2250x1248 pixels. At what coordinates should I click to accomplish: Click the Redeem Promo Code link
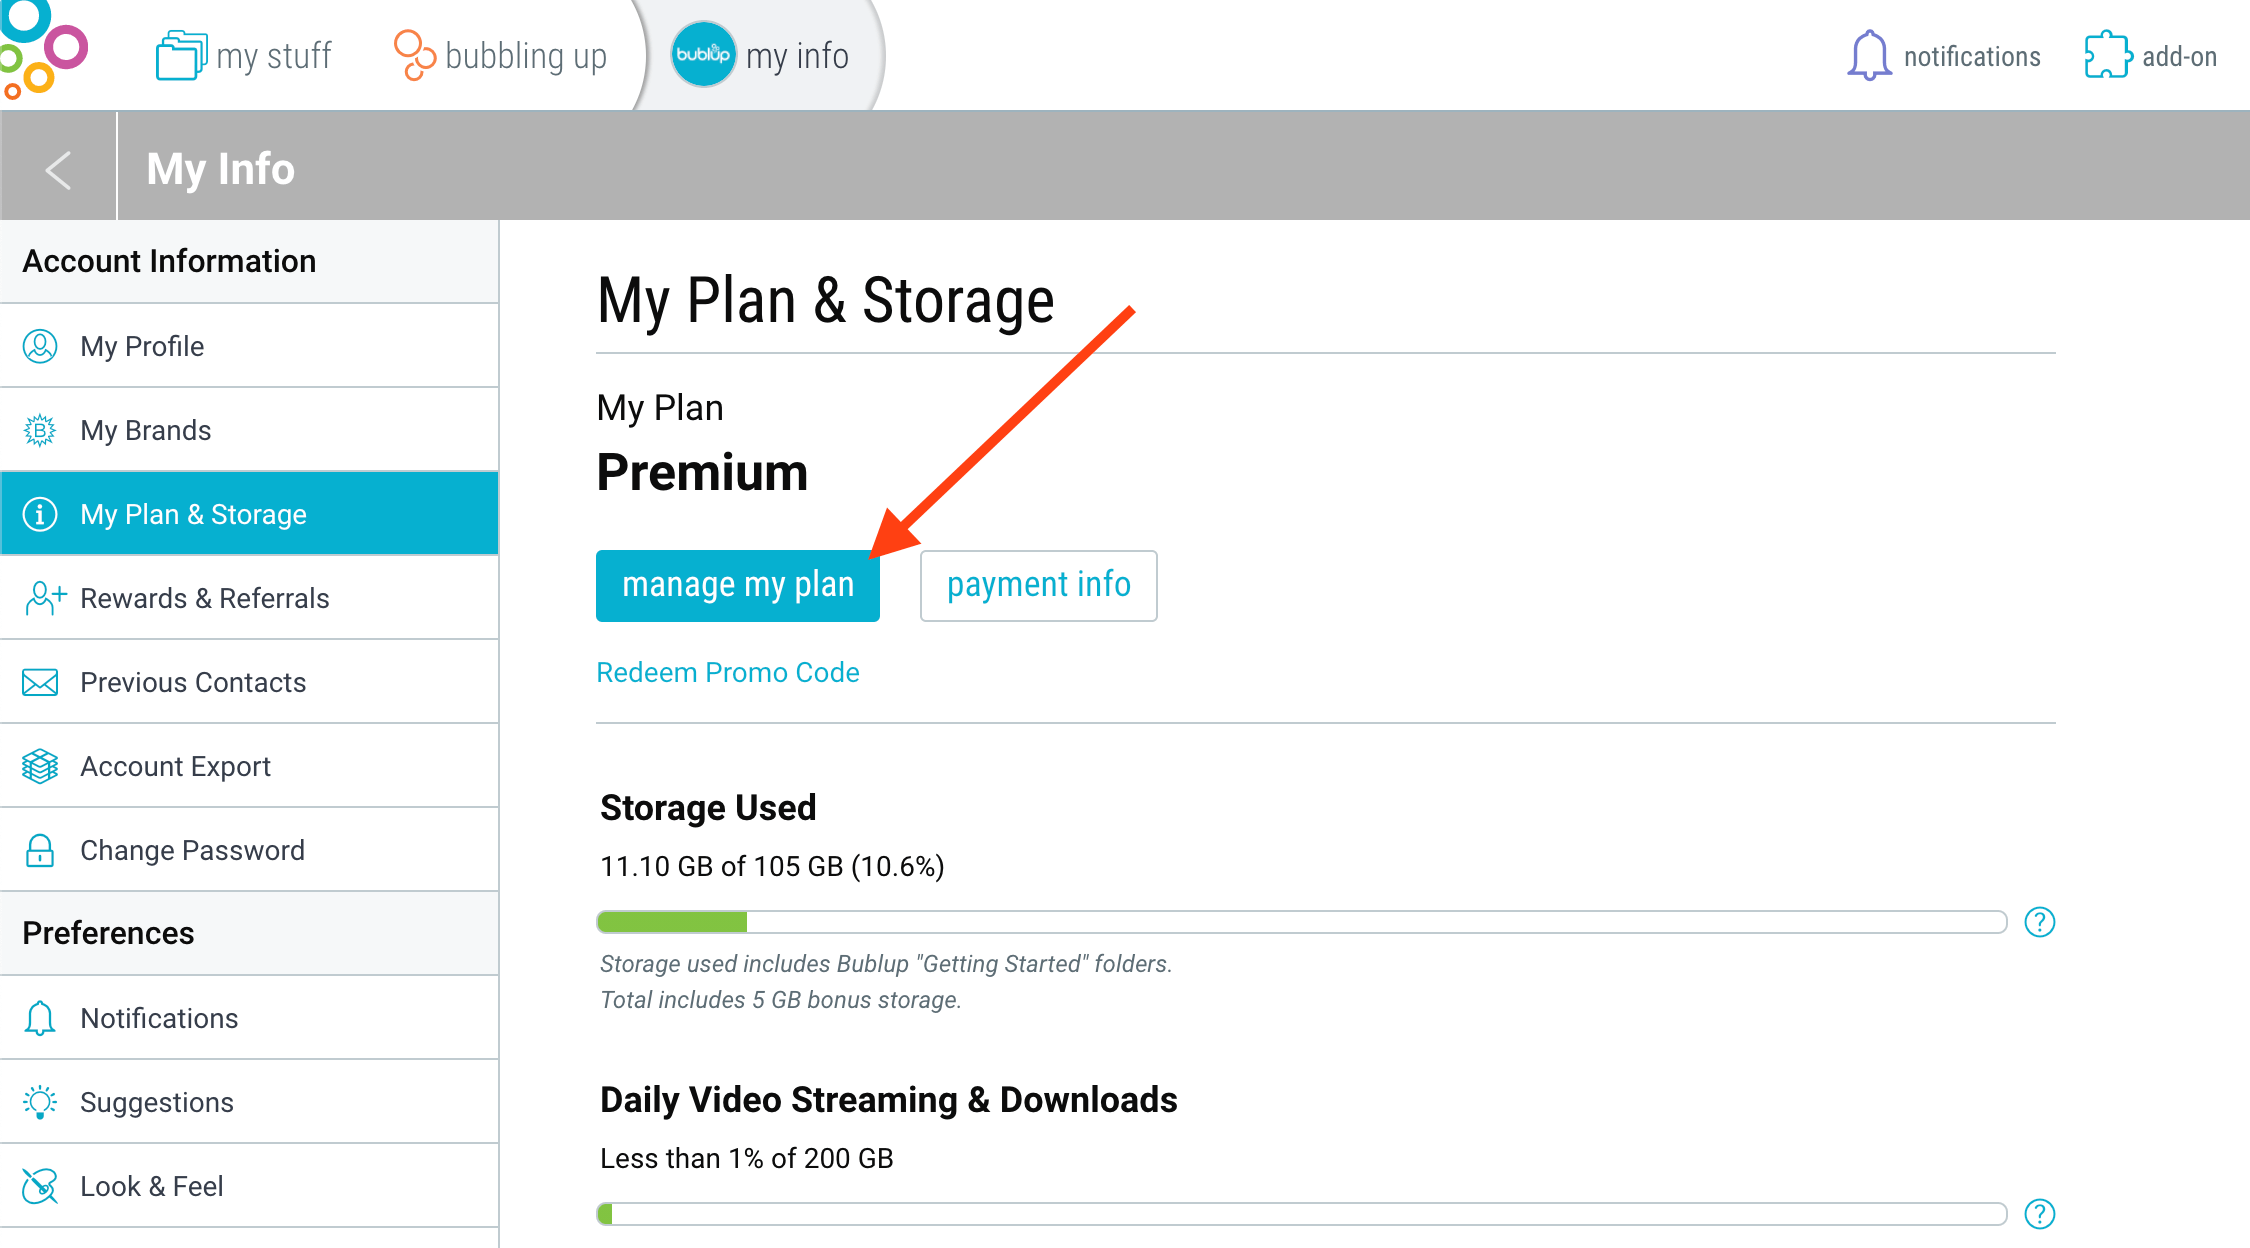[728, 671]
